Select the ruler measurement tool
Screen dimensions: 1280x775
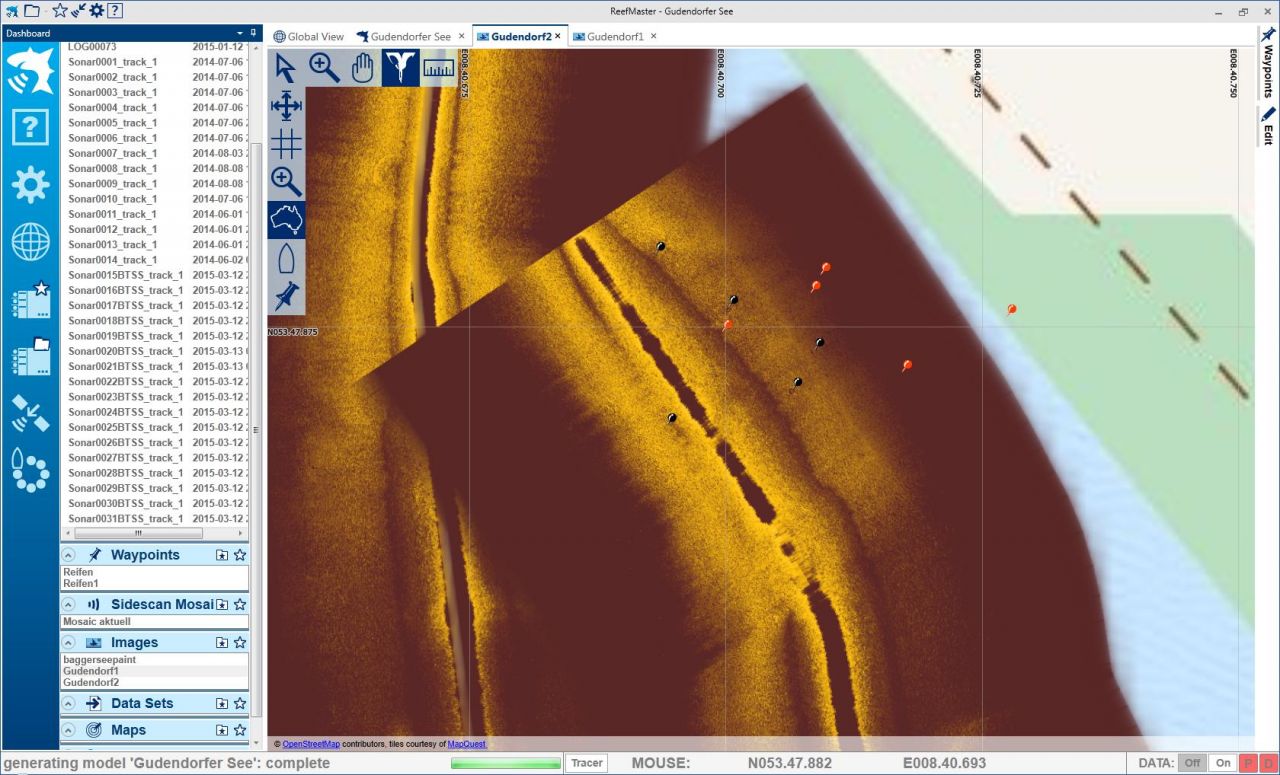click(x=438, y=68)
